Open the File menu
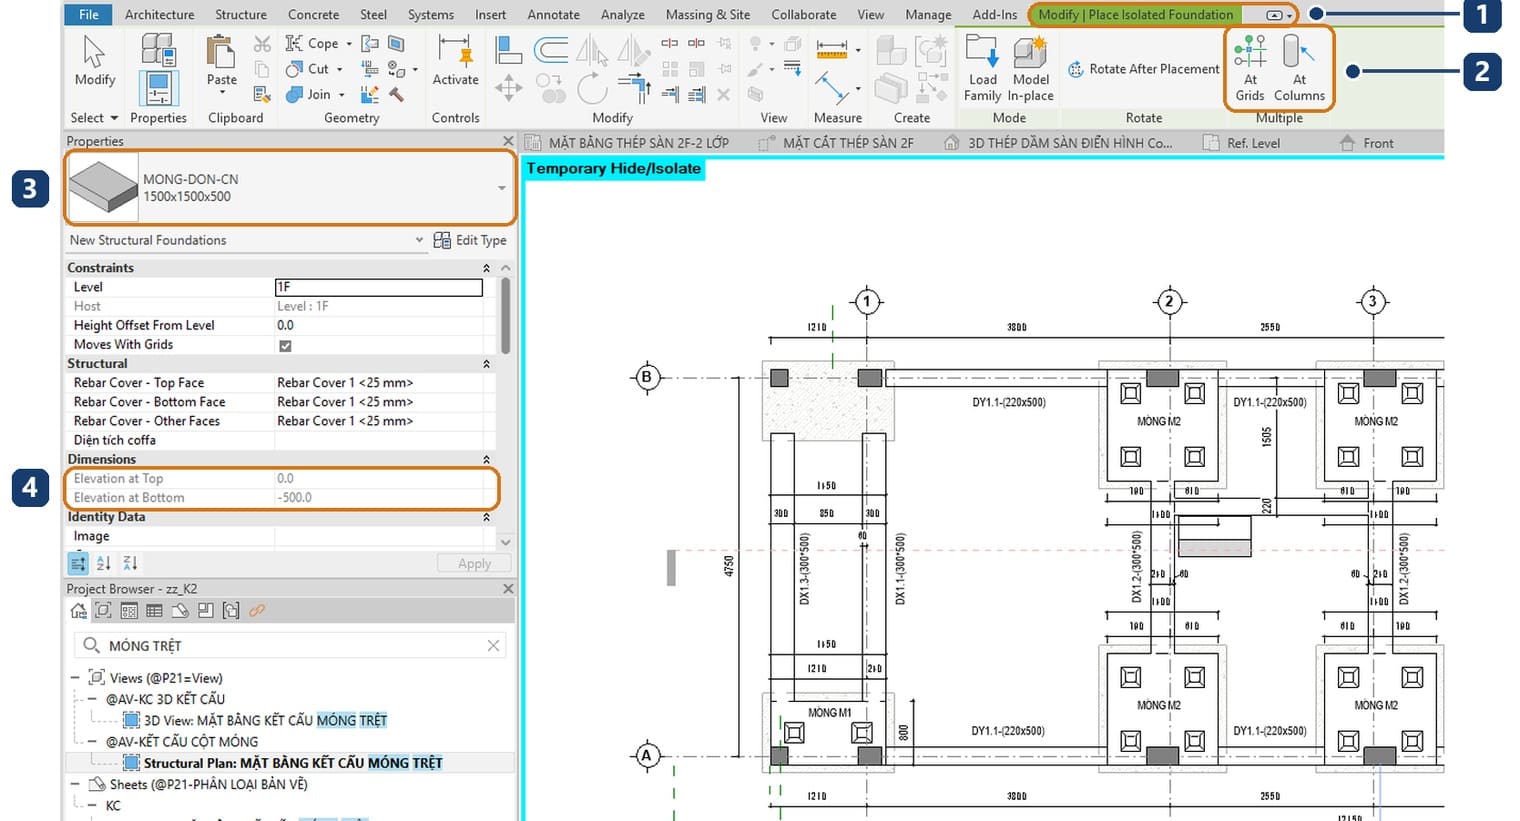The width and height of the screenshot is (1520, 821). [89, 14]
